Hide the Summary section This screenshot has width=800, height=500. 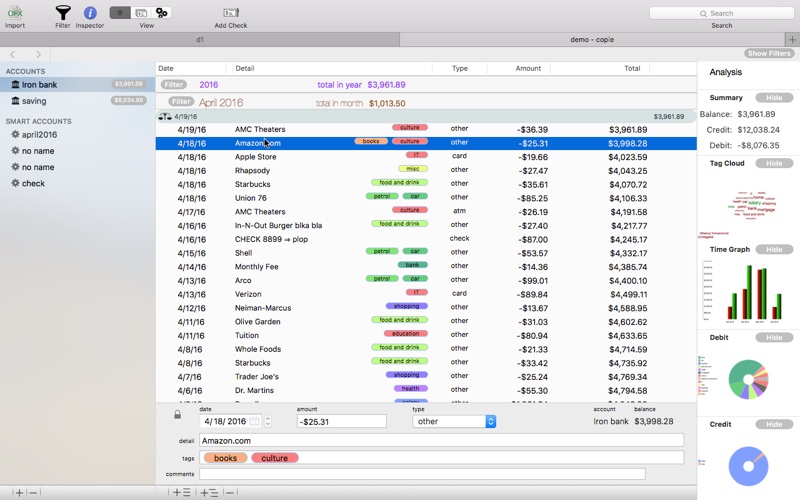774,97
